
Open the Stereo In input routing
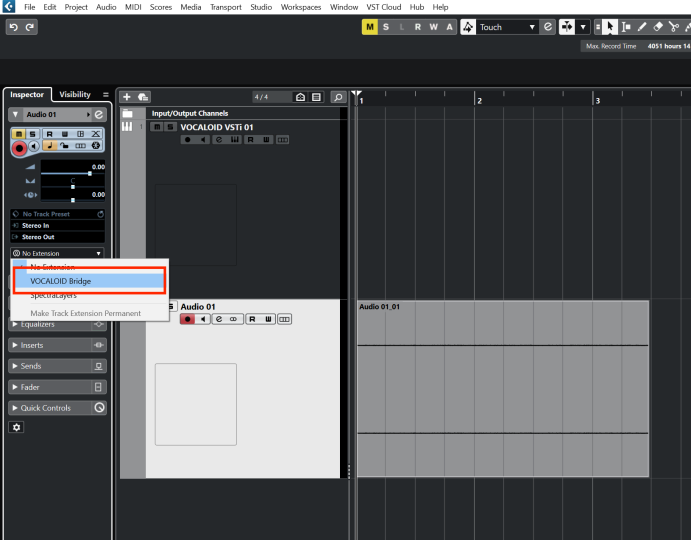tap(57, 225)
